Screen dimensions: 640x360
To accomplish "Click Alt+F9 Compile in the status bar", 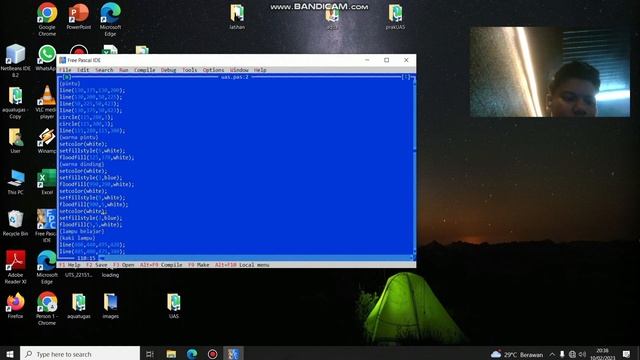I will [161, 265].
